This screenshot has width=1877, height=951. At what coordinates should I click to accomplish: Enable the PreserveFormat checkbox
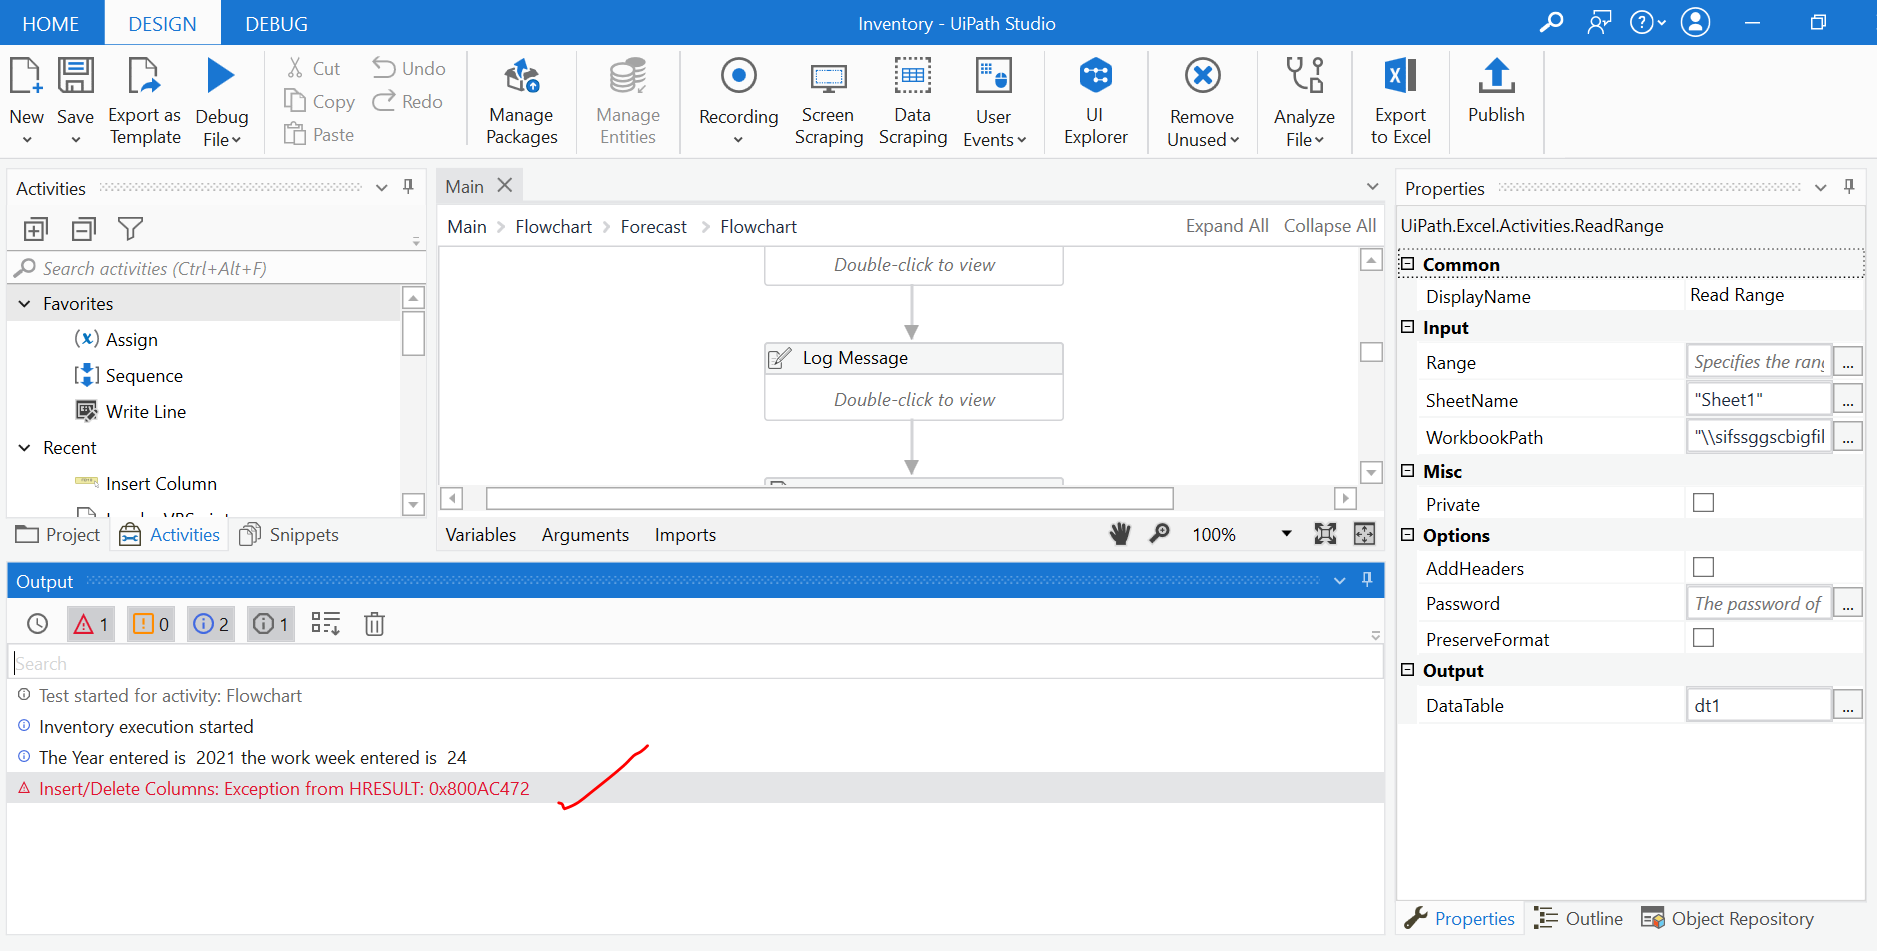[1703, 638]
